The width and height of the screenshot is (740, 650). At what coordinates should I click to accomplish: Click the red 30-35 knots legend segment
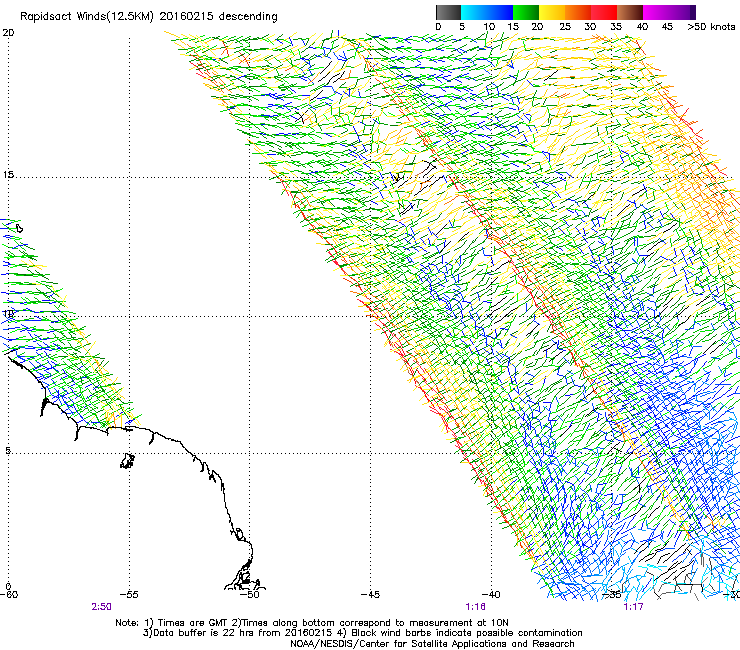tap(604, 12)
